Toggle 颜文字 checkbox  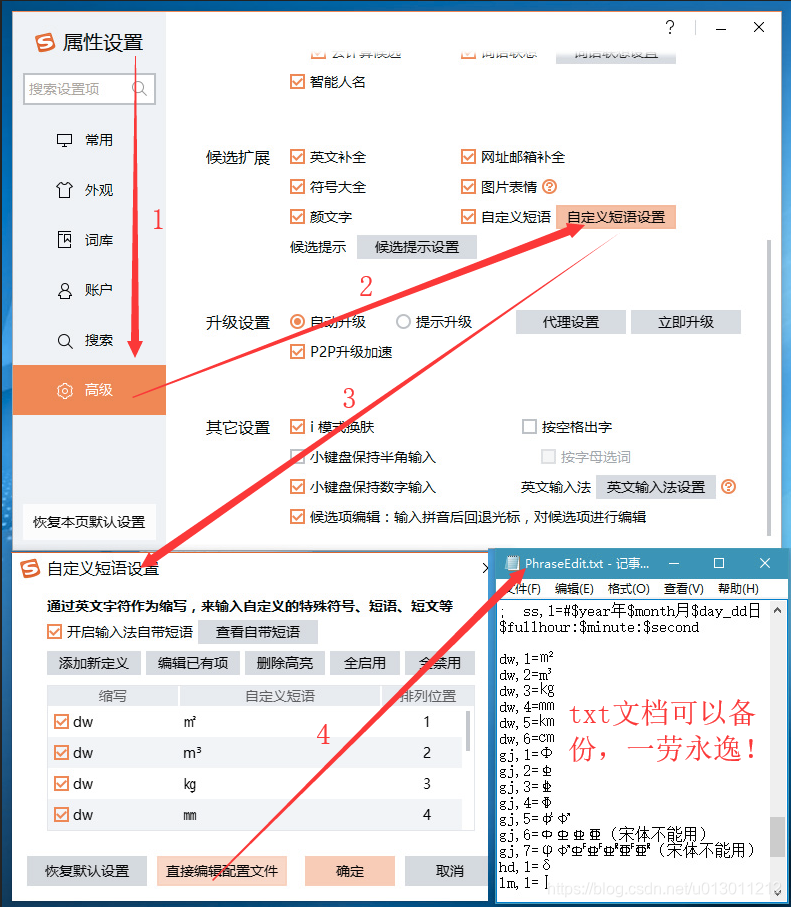[x=297, y=217]
